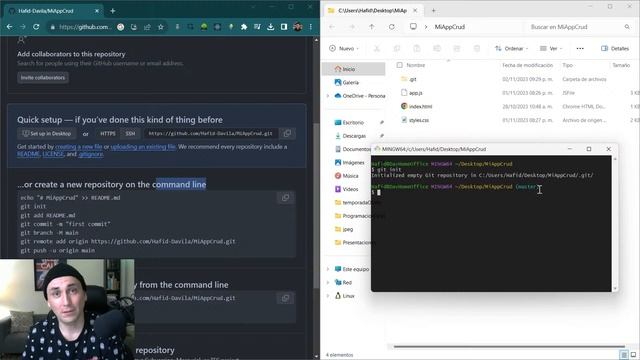This screenshot has width=640, height=360.
Task: Open the LICENSE link
Action: coord(53,154)
